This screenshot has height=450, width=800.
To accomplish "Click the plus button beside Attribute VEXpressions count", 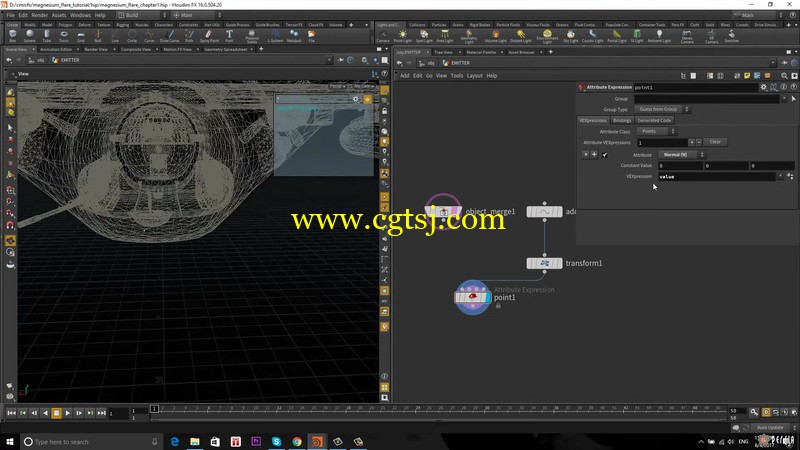I will 692,142.
